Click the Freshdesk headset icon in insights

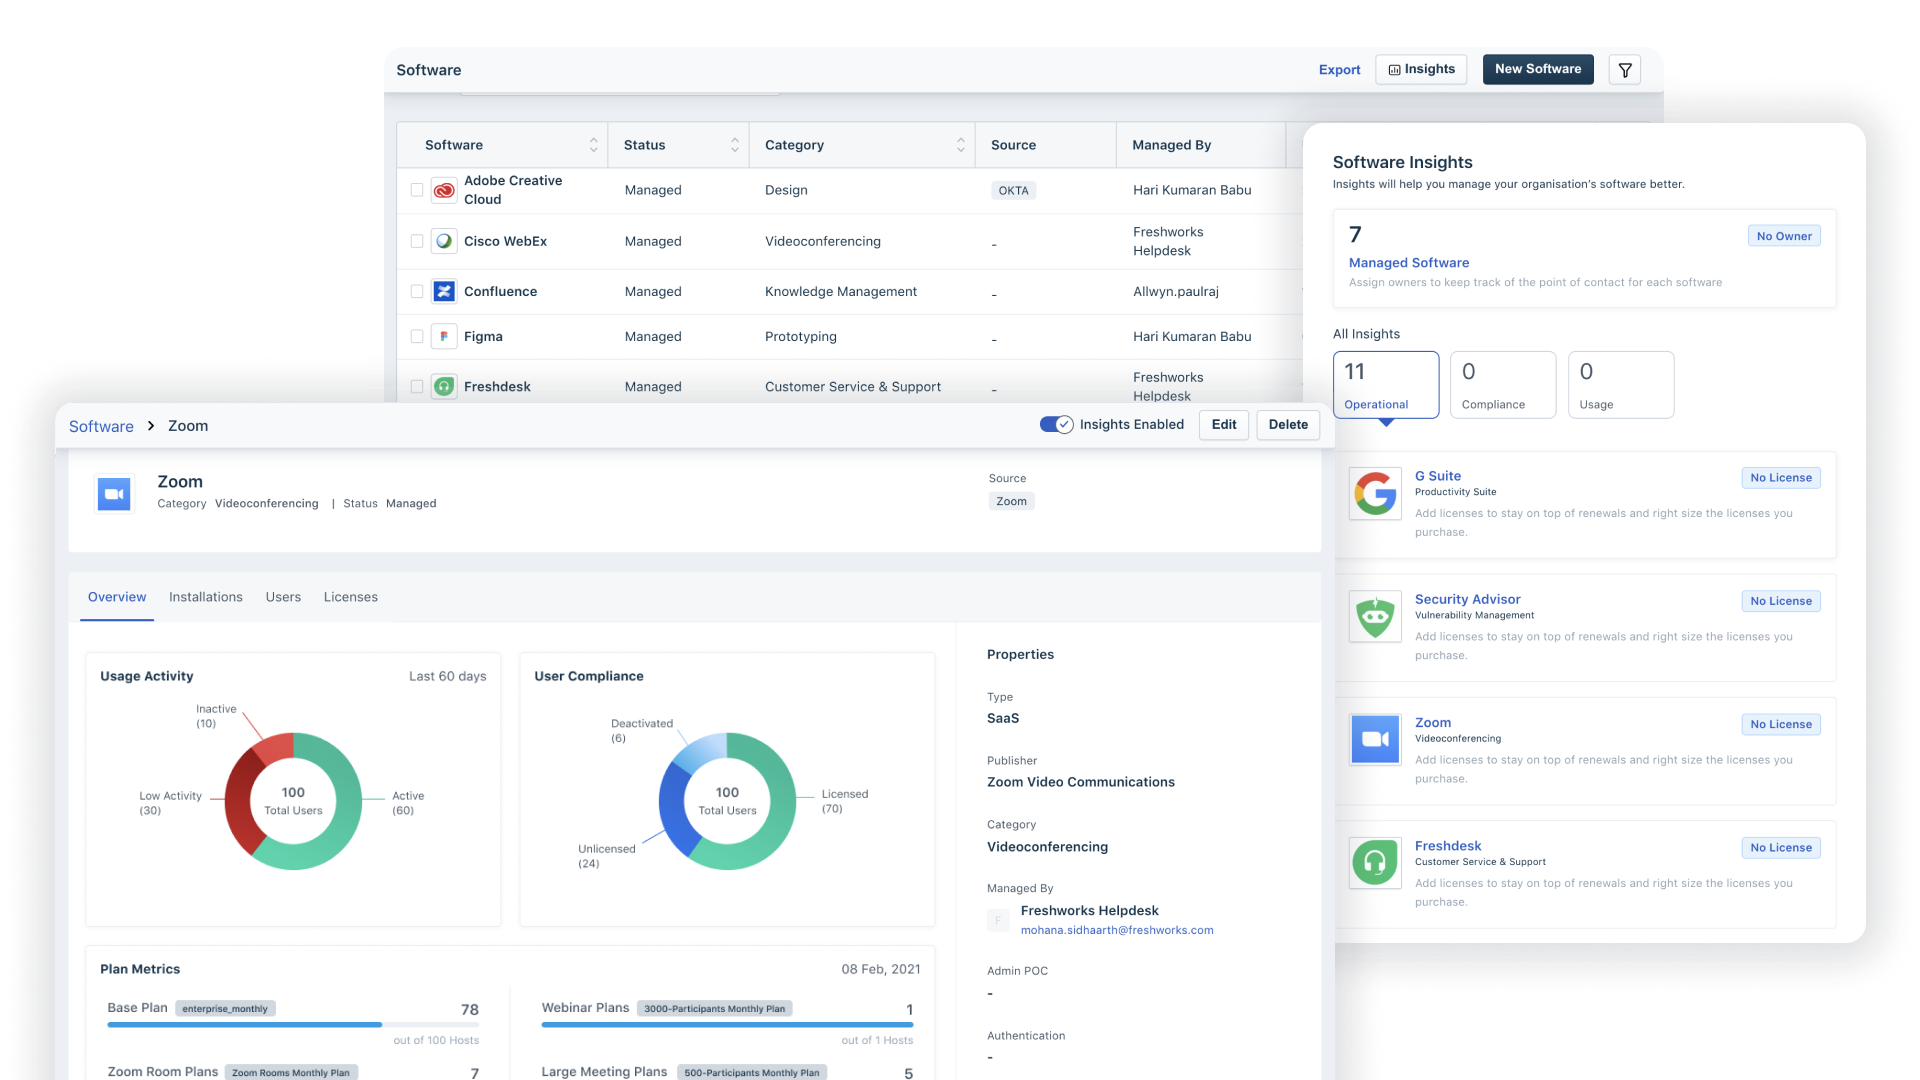(x=1375, y=863)
